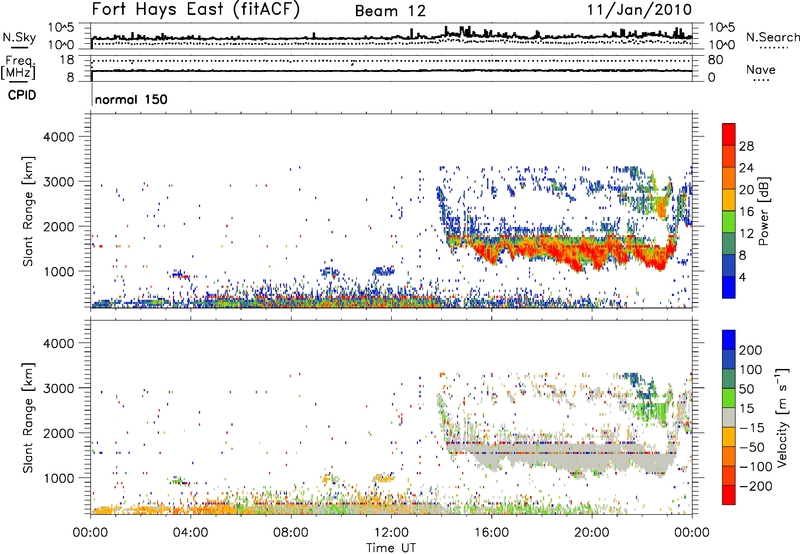Click the gray ground scatter band in the Velocity panel
The width and height of the screenshot is (800, 554).
click(x=561, y=456)
